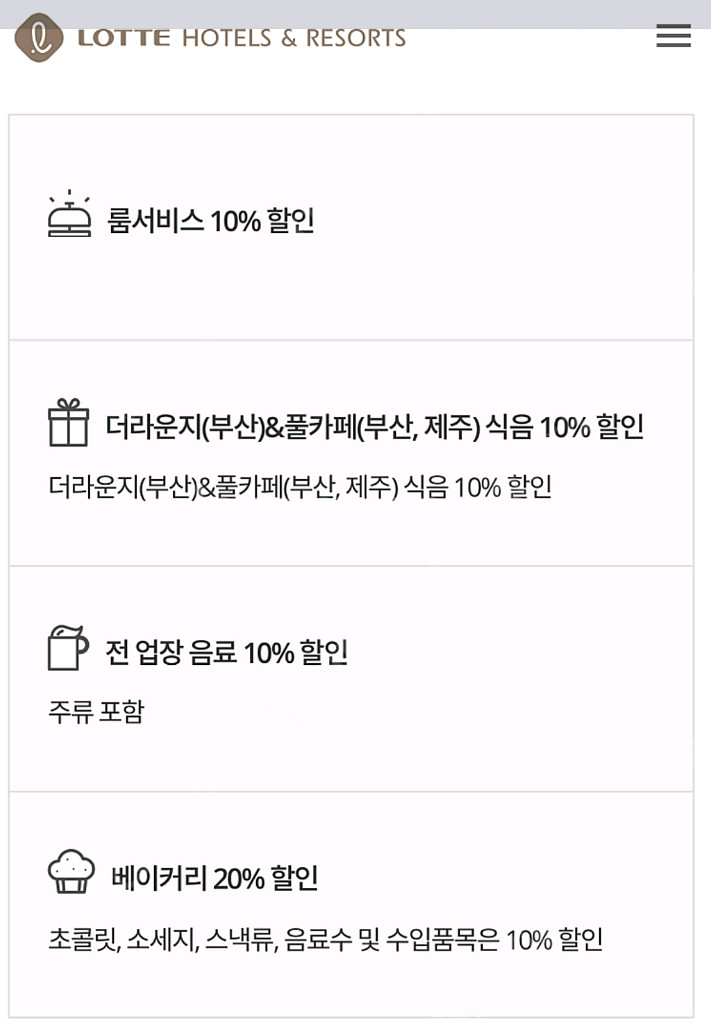This screenshot has width=711, height=1024.
Task: Select the 전 업장 음료 10% 할인 heading
Action: click(227, 653)
